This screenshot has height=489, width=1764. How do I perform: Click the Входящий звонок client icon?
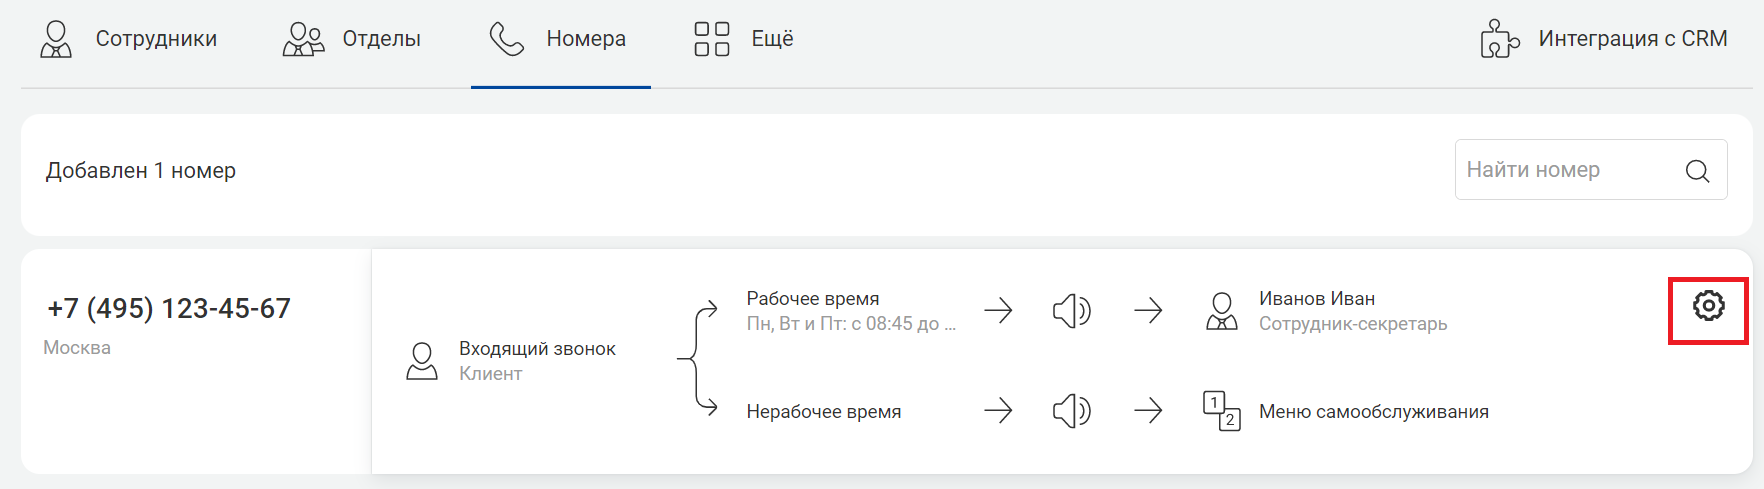pyautogui.click(x=422, y=361)
